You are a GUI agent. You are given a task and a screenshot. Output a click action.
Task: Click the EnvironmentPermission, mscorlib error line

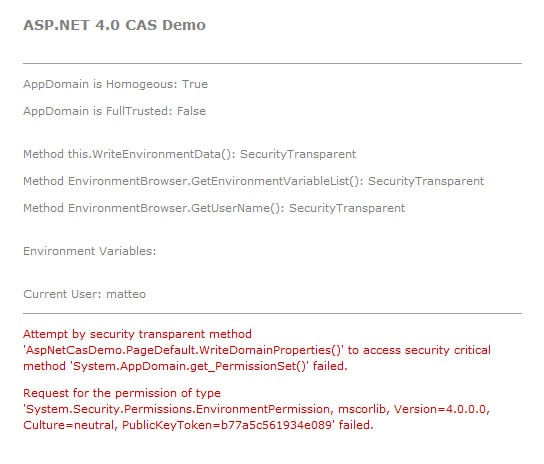click(x=256, y=409)
